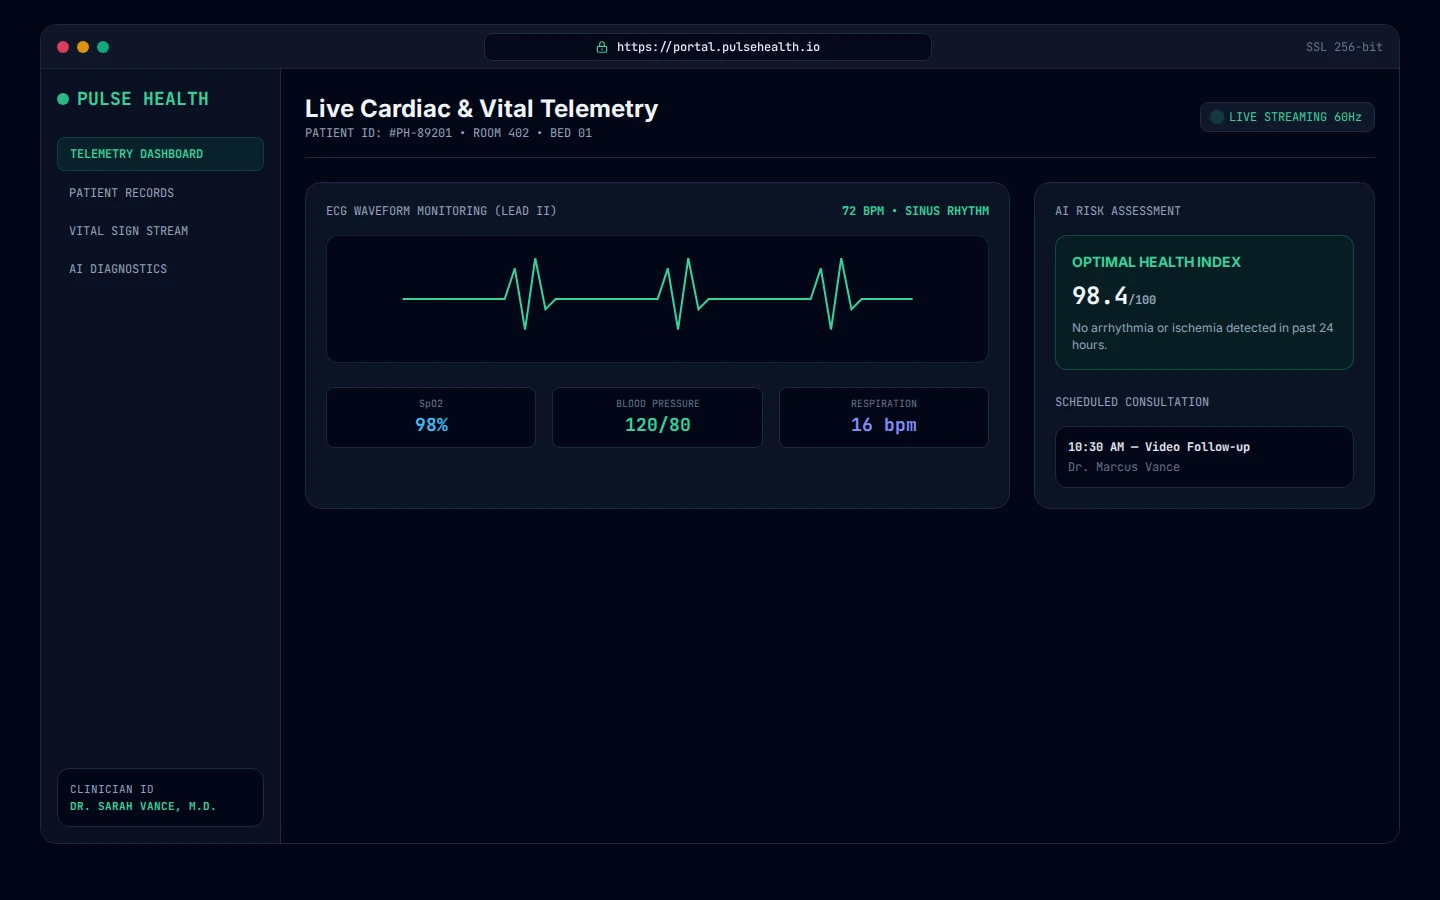Viewport: 1440px width, 900px height.
Task: Open Patient Records in the sidebar
Action: click(160, 193)
